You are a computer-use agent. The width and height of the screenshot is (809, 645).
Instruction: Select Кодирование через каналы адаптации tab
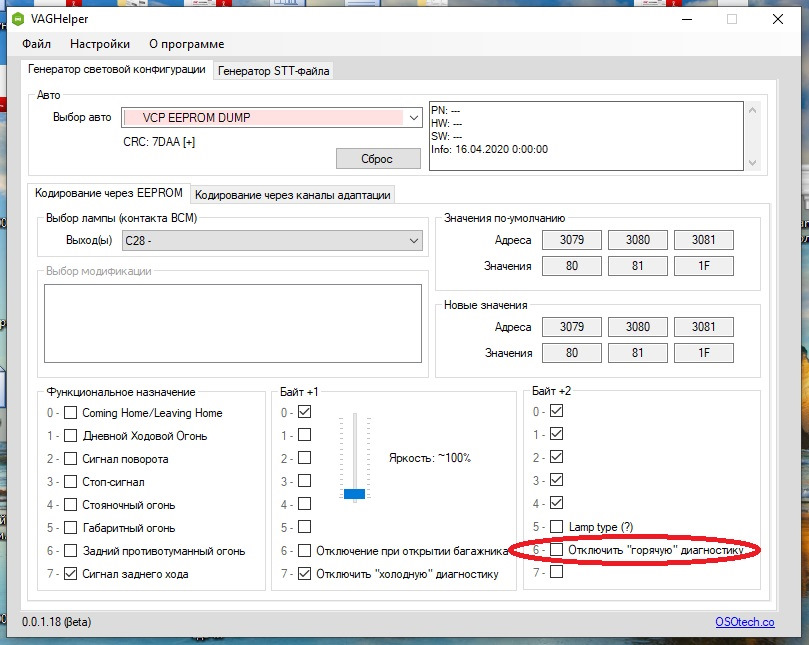pos(293,195)
